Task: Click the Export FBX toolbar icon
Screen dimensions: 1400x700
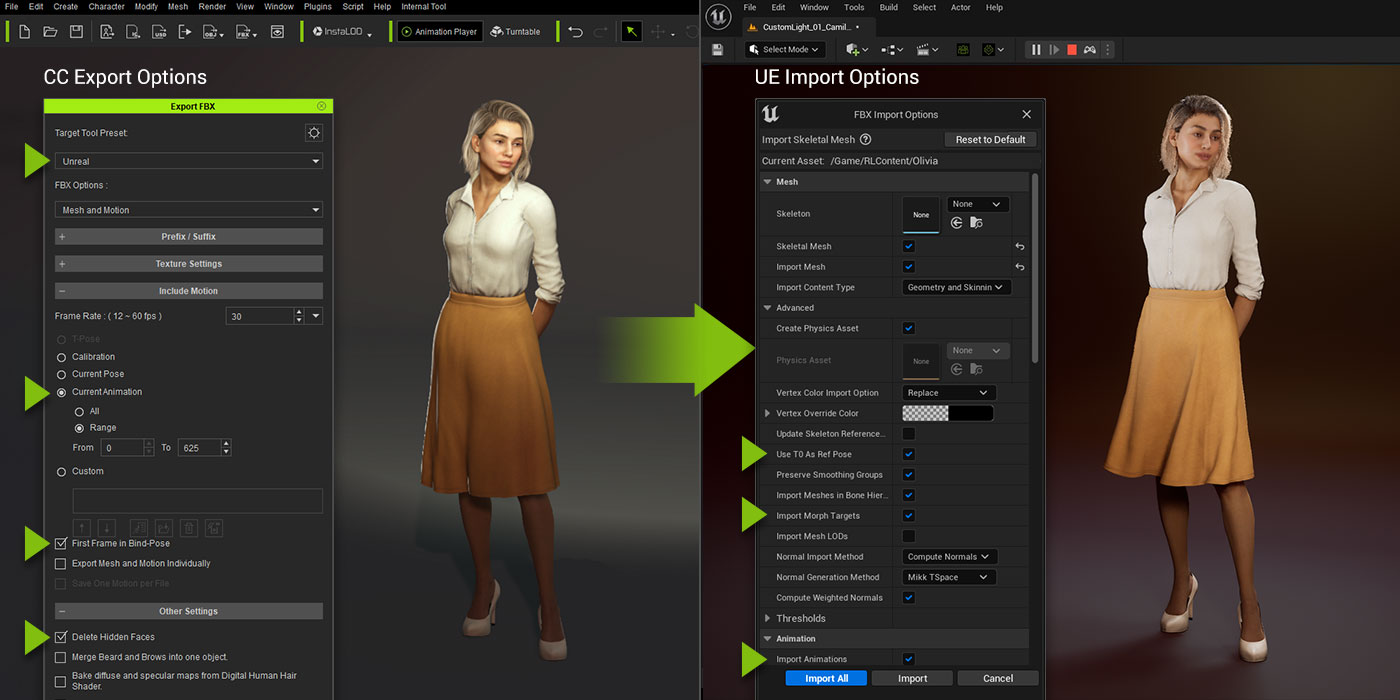Action: (x=243, y=32)
